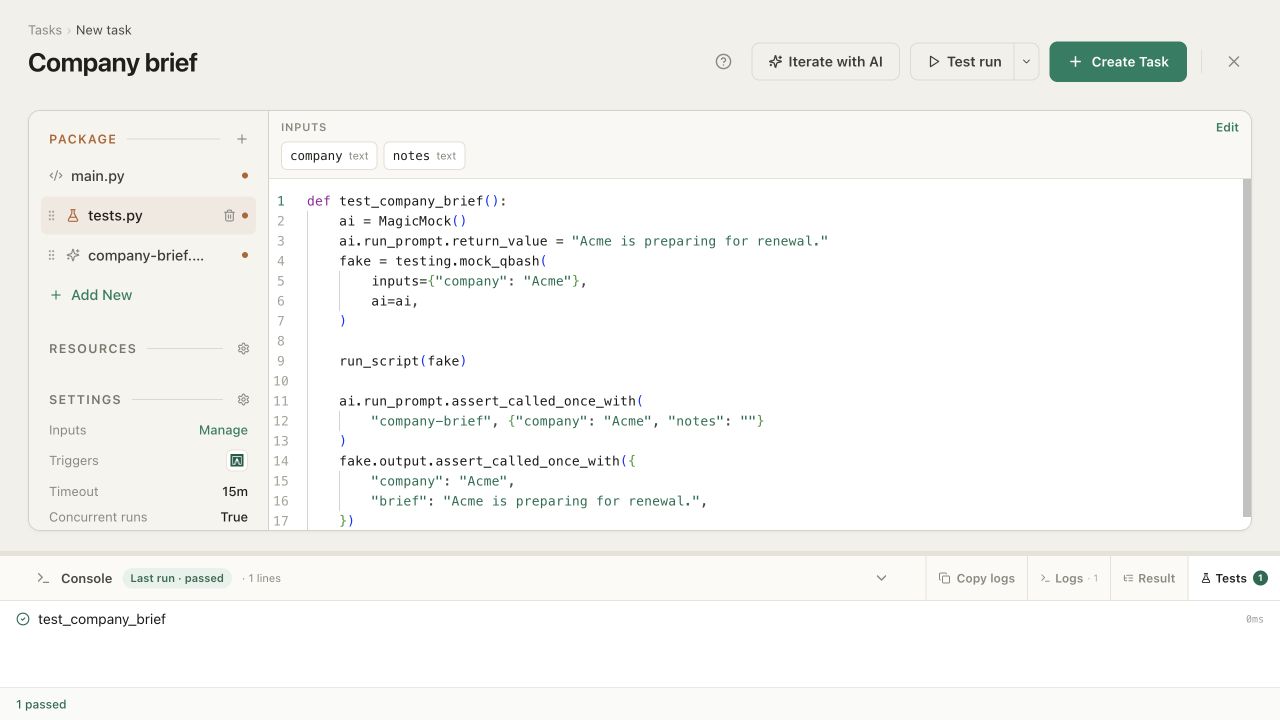Viewport: 1280px width, 720px height.
Task: Click the Tasks breadcrumb link
Action: 45,30
